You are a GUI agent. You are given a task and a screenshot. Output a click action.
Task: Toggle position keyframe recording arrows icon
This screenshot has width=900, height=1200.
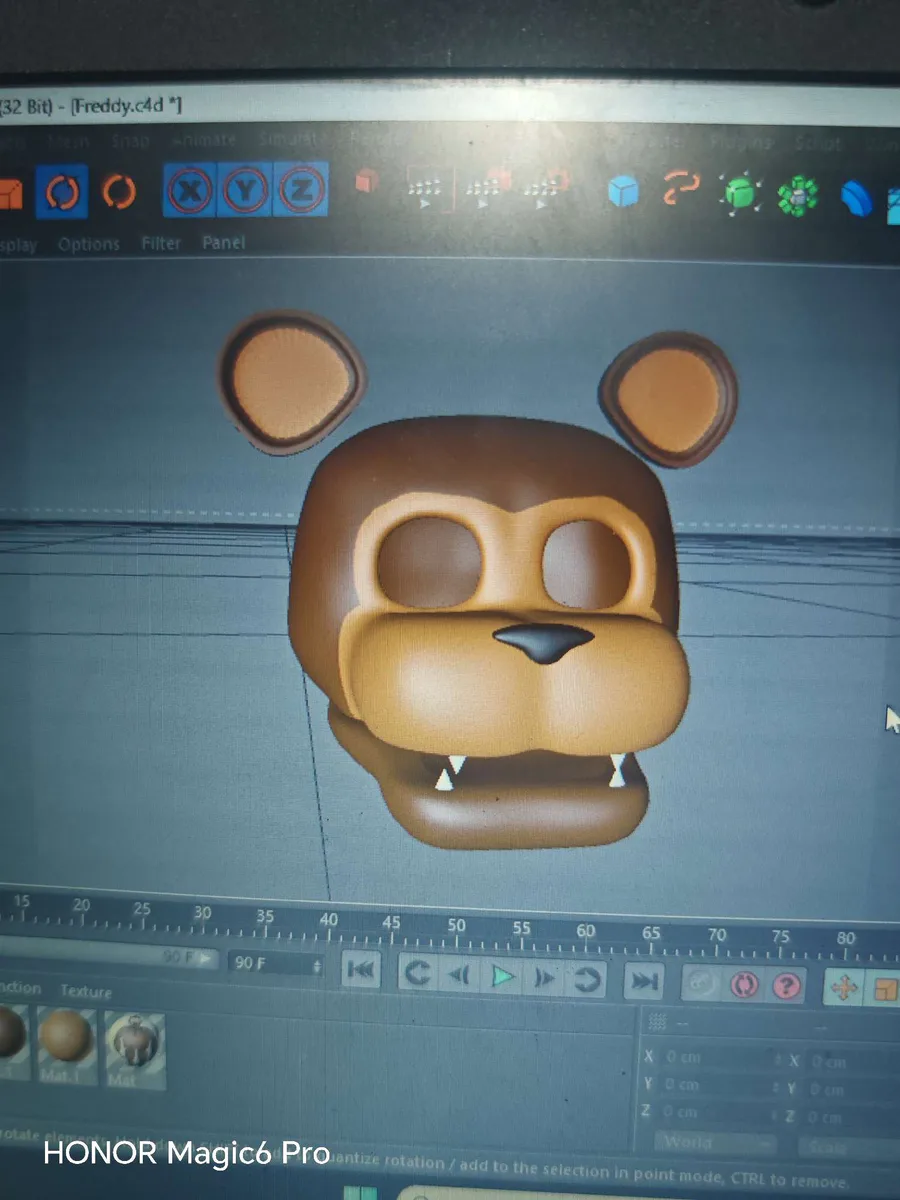tap(844, 989)
